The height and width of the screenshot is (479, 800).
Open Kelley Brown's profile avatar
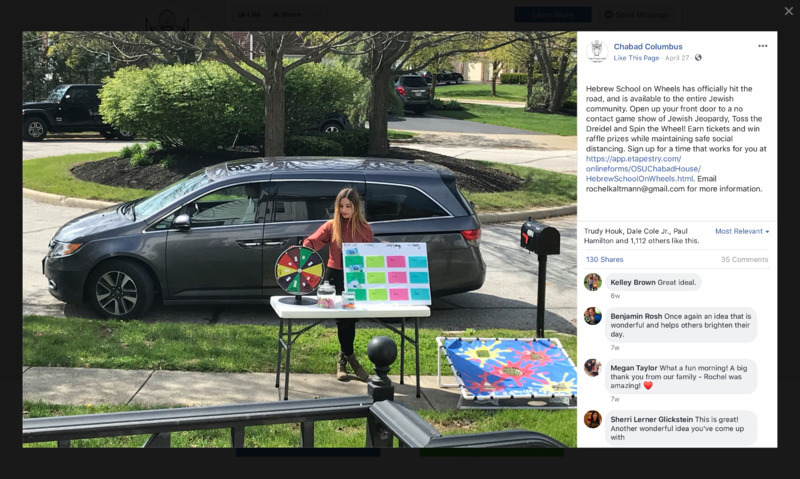[593, 282]
